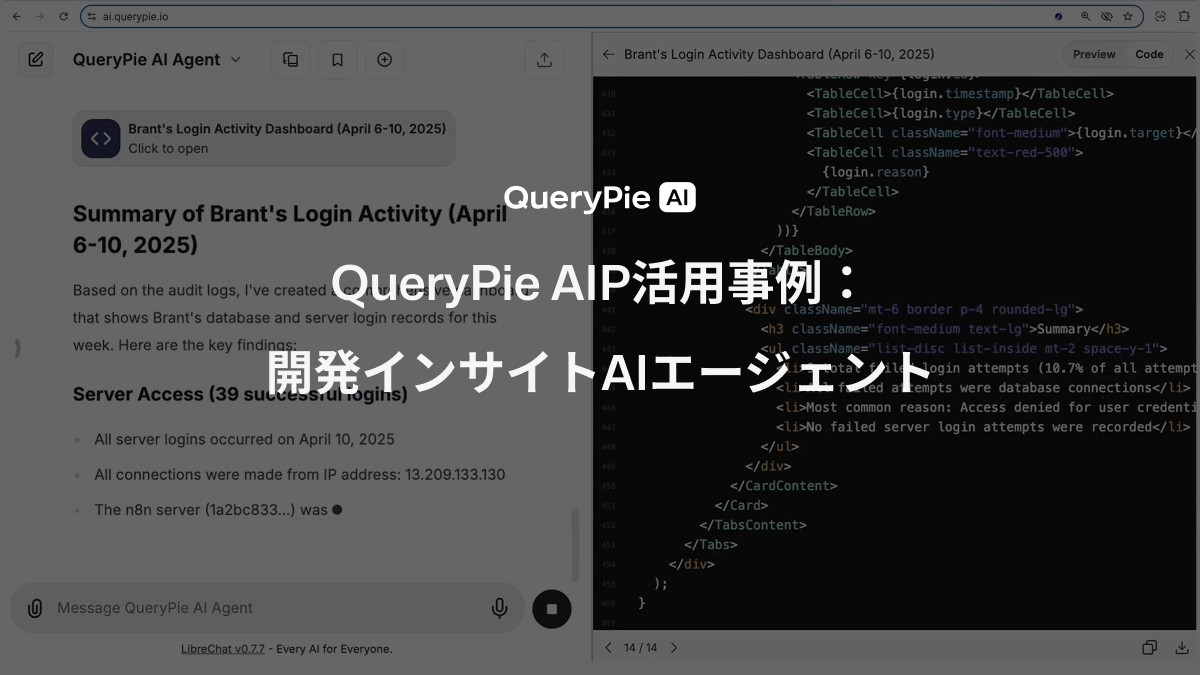Click "All server logins occurred on April 10, 2025"
Image resolution: width=1200 pixels, height=675 pixels.
(244, 439)
